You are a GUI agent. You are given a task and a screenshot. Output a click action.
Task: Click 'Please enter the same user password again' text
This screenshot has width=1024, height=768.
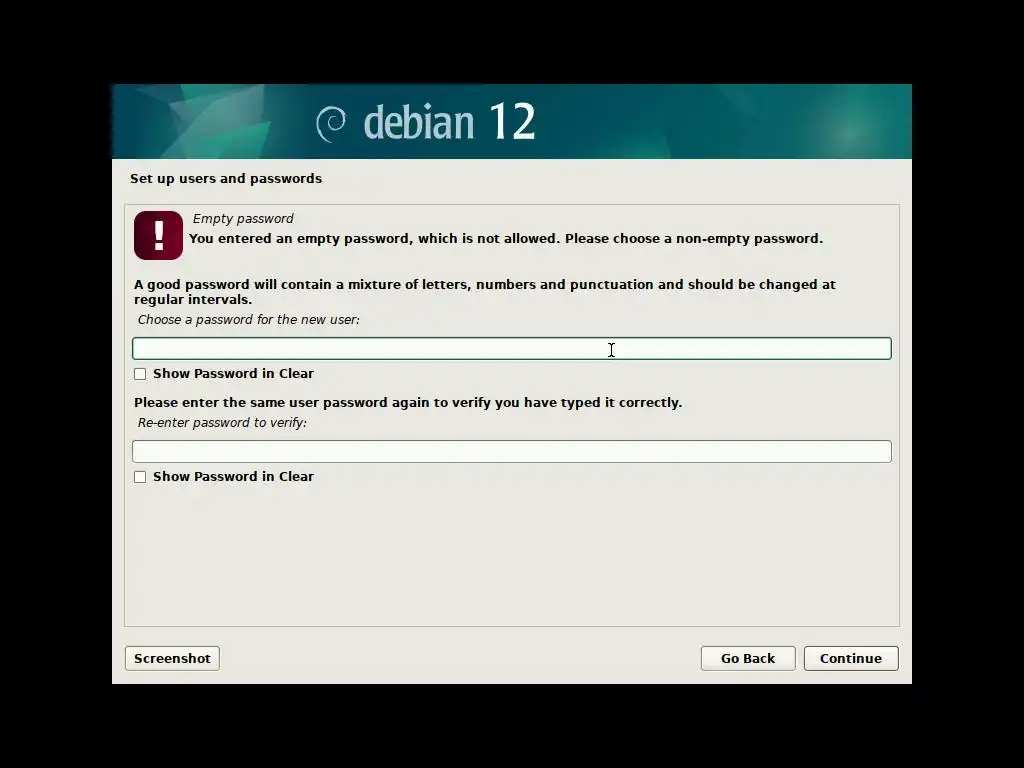click(408, 402)
